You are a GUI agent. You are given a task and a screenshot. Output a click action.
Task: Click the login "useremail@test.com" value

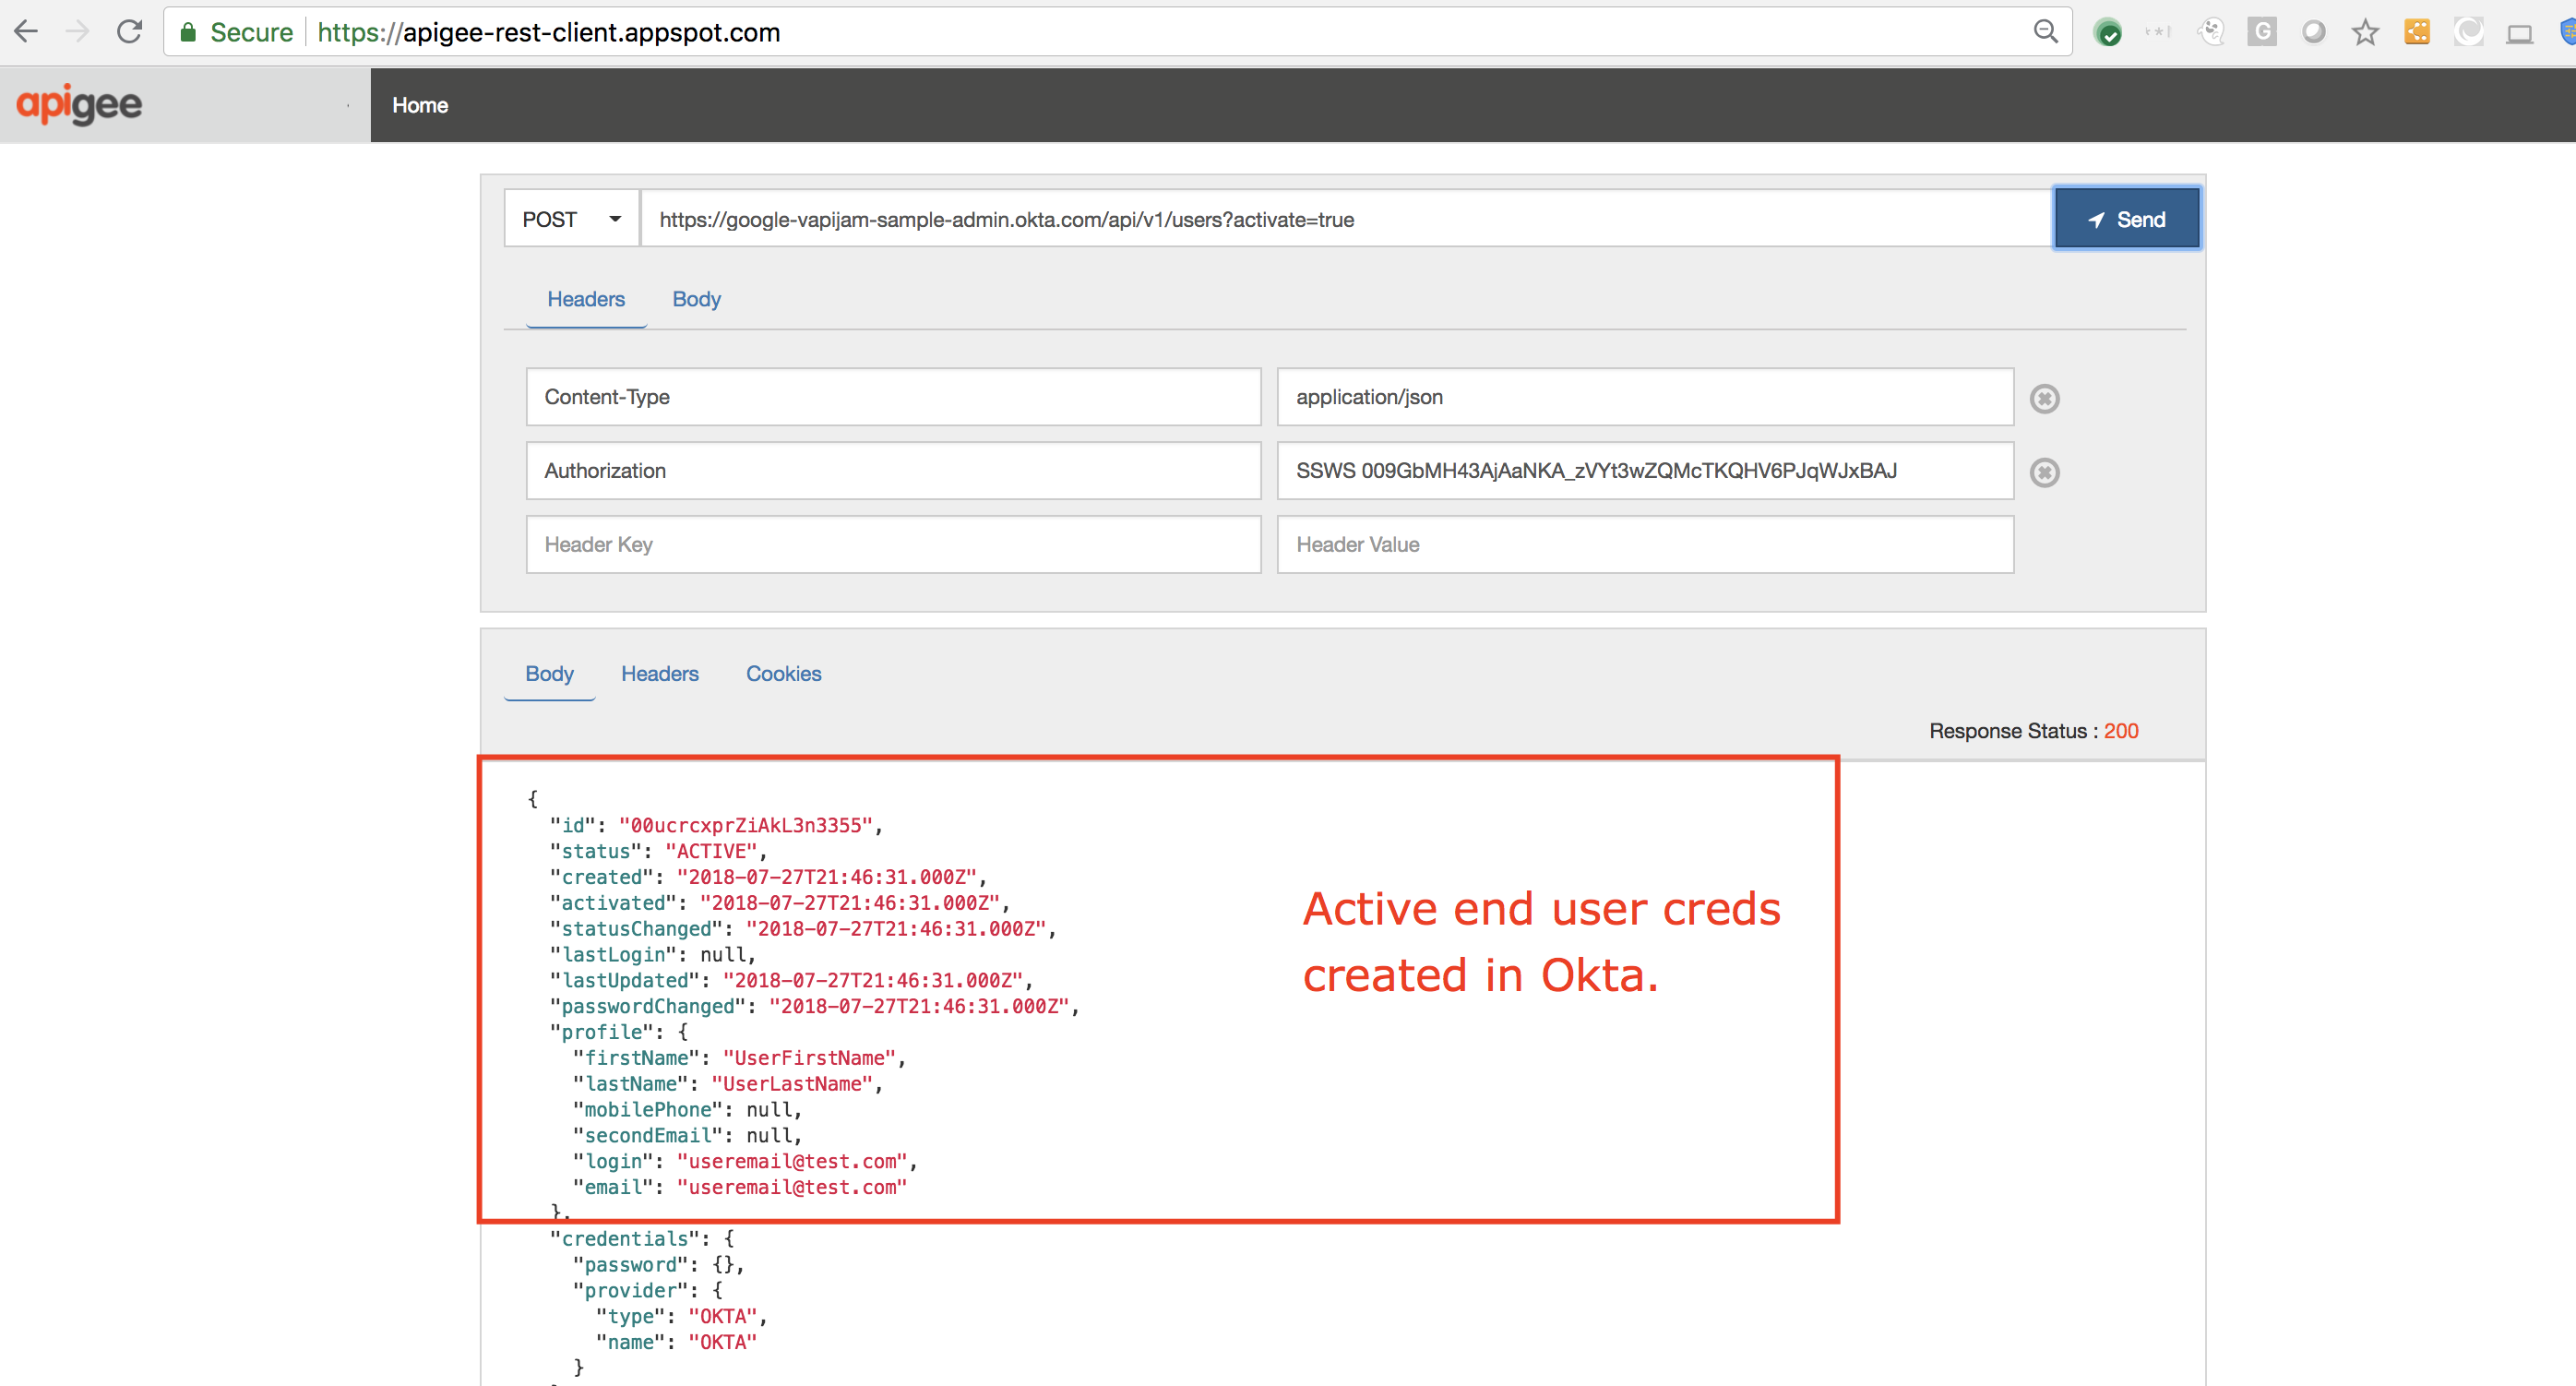tap(792, 1161)
